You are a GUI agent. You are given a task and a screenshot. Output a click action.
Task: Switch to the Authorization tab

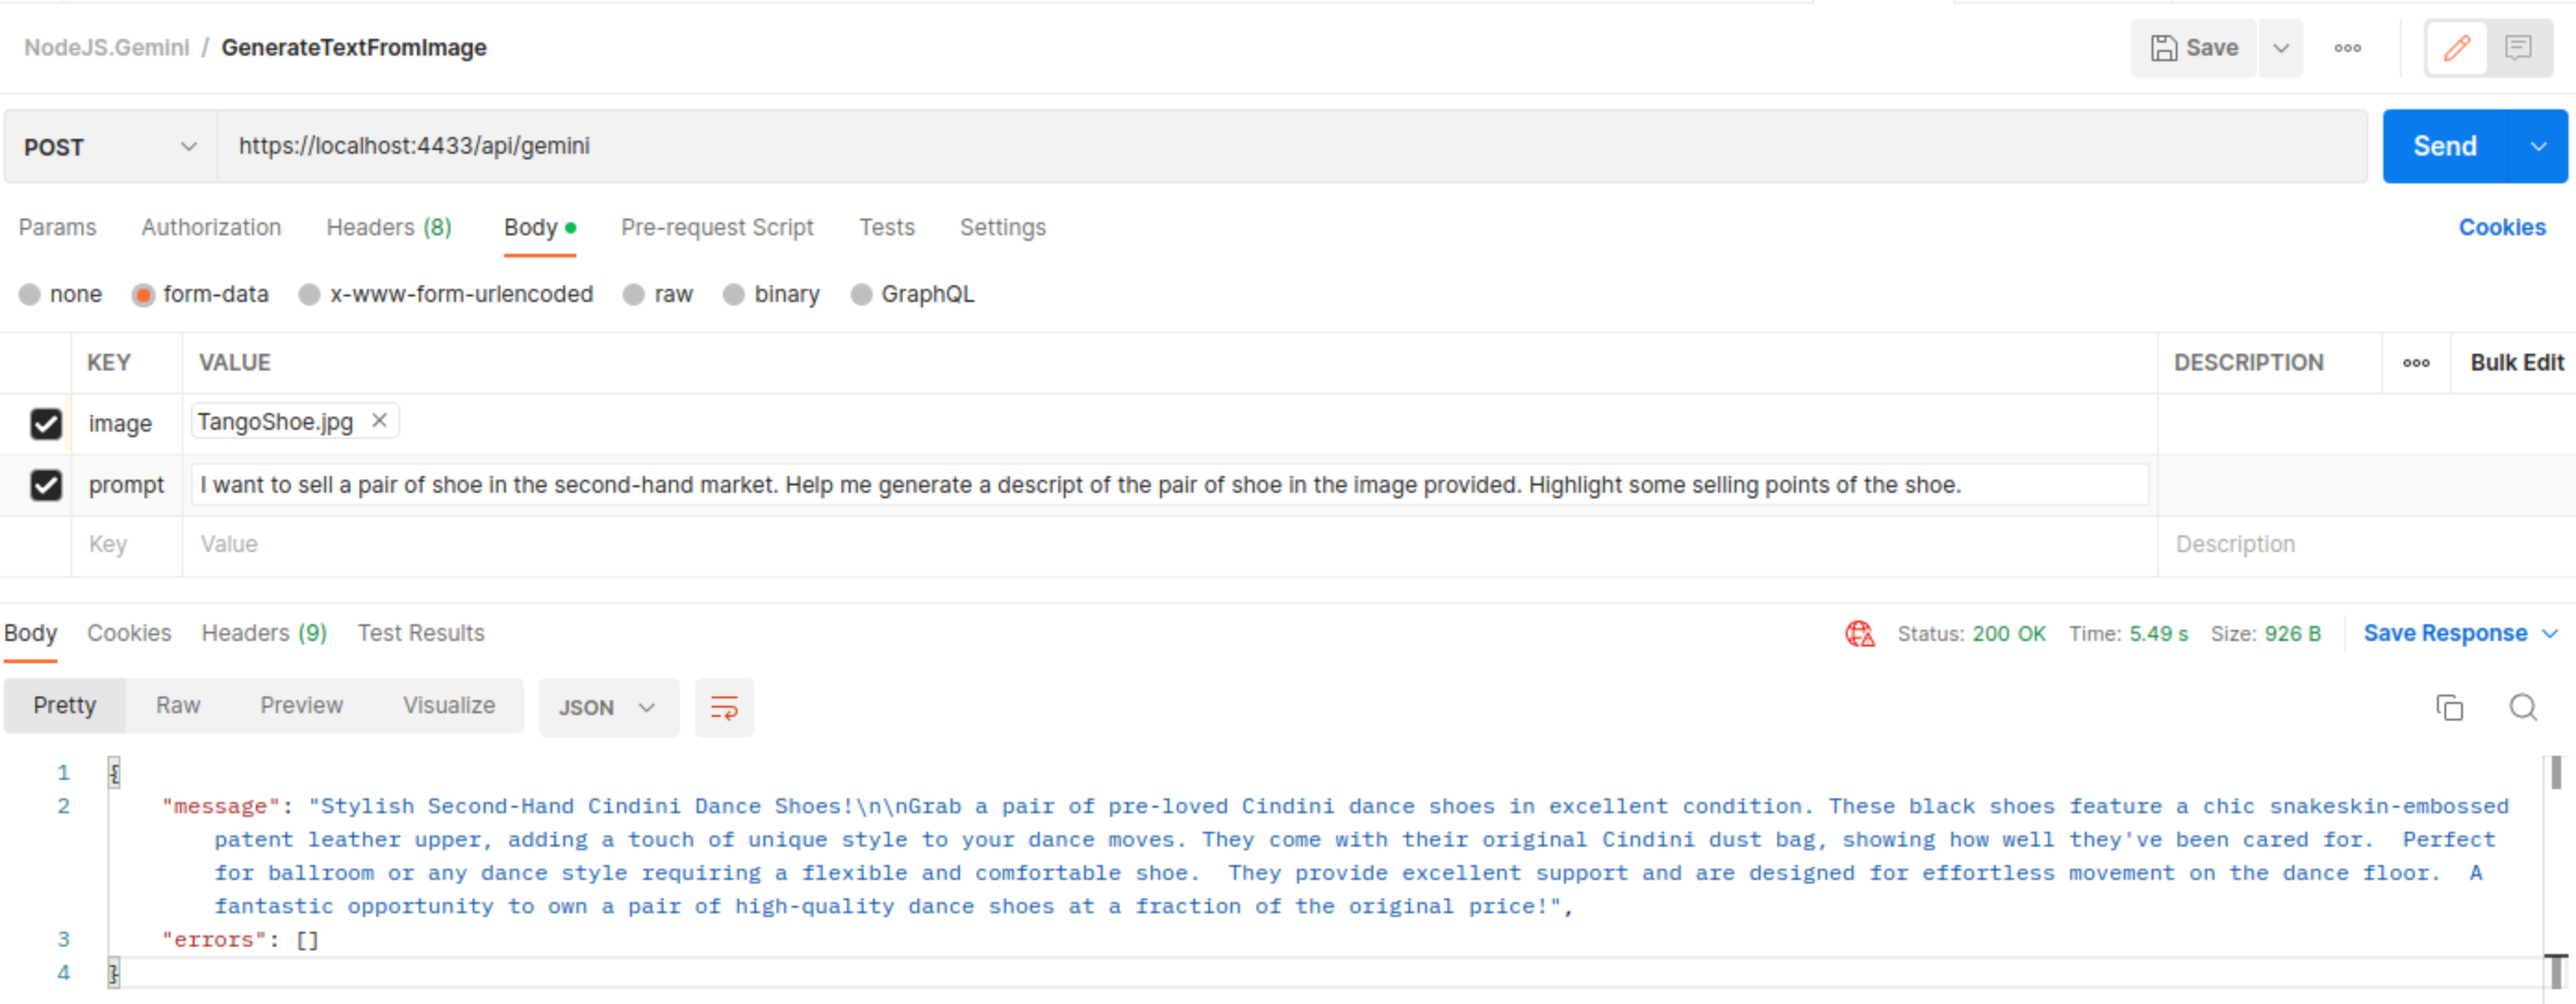[211, 227]
